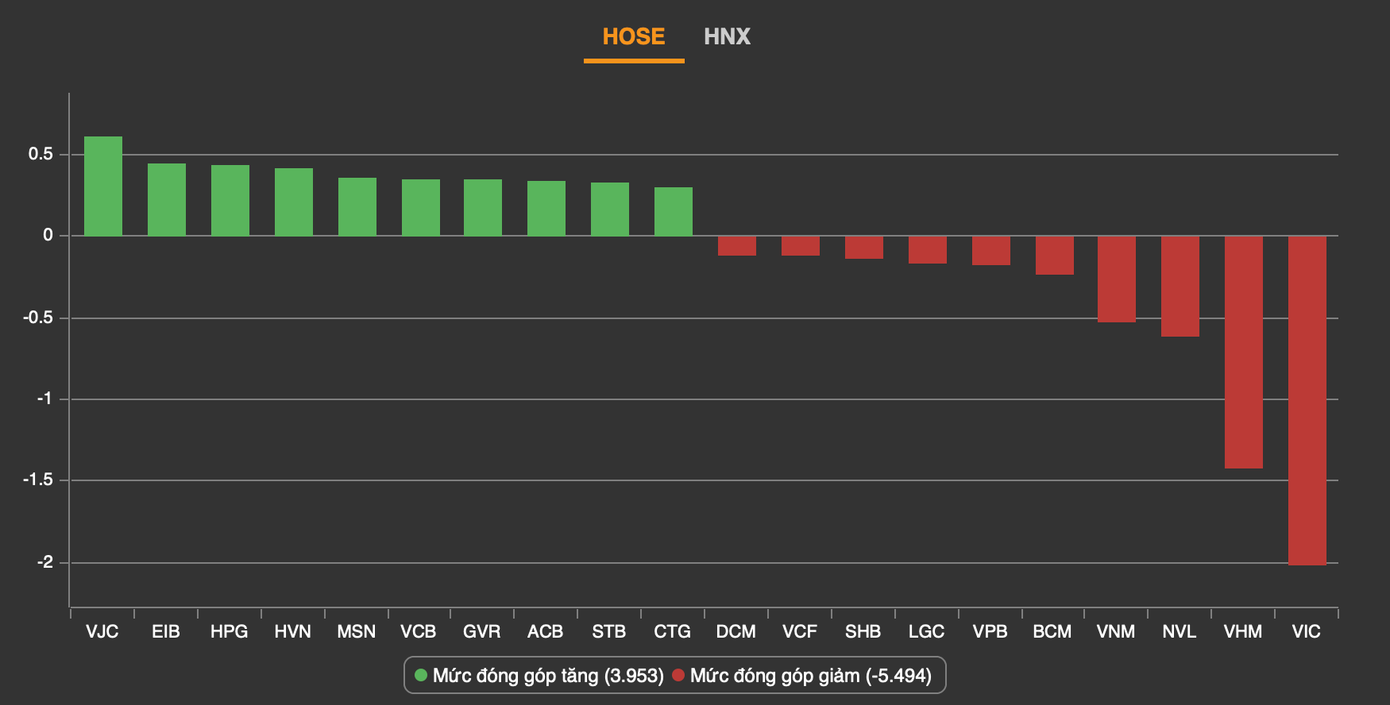Click the green STB bar
Screen dimensions: 1390x705
click(x=610, y=209)
